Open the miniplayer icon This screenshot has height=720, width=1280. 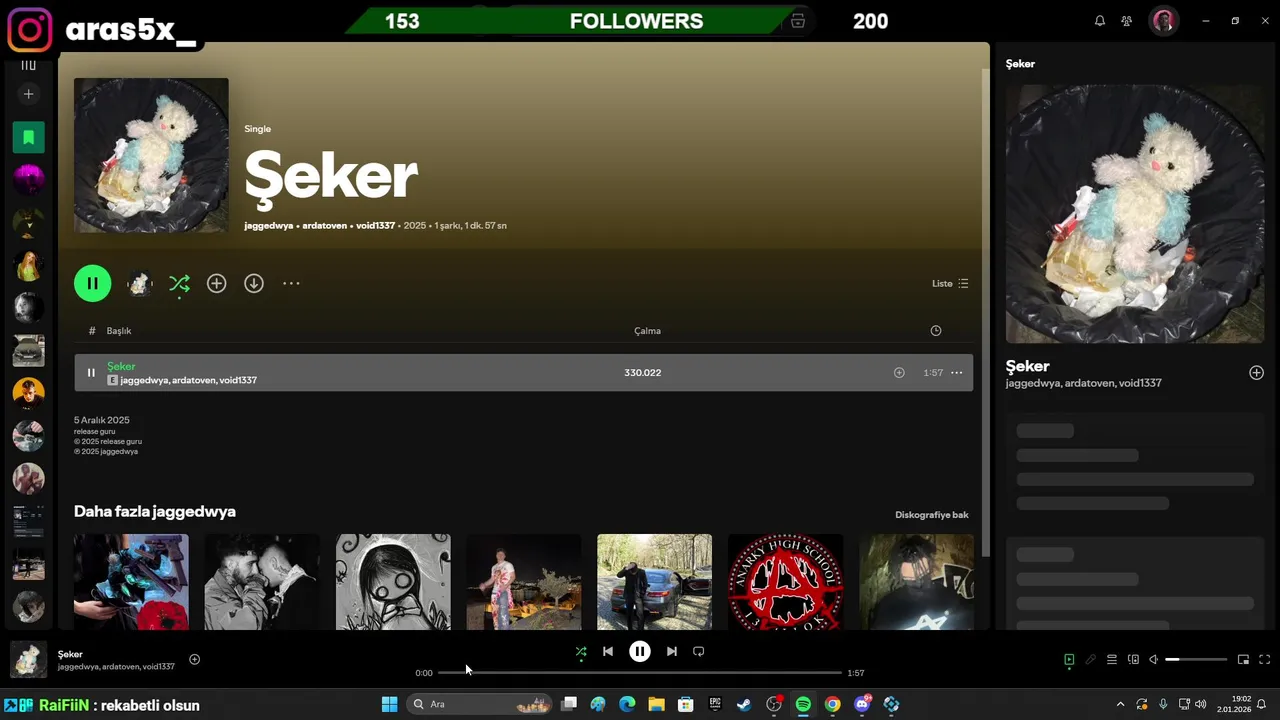(x=1244, y=660)
